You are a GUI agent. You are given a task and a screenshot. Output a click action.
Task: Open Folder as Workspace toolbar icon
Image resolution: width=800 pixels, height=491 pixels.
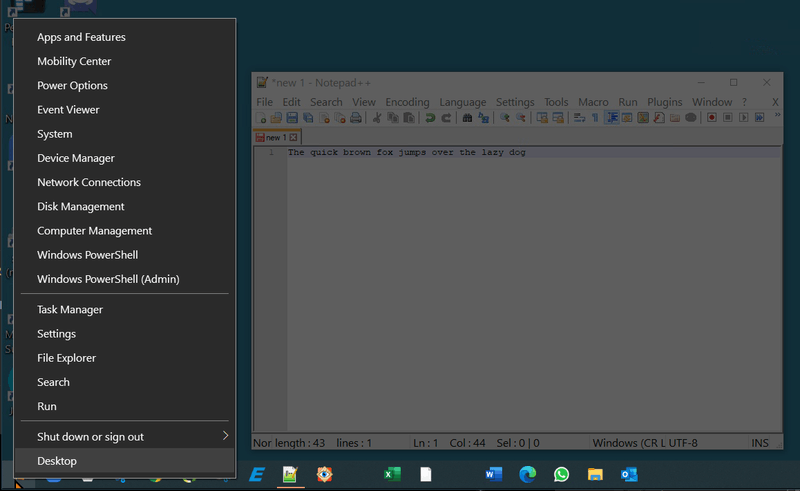point(674,118)
